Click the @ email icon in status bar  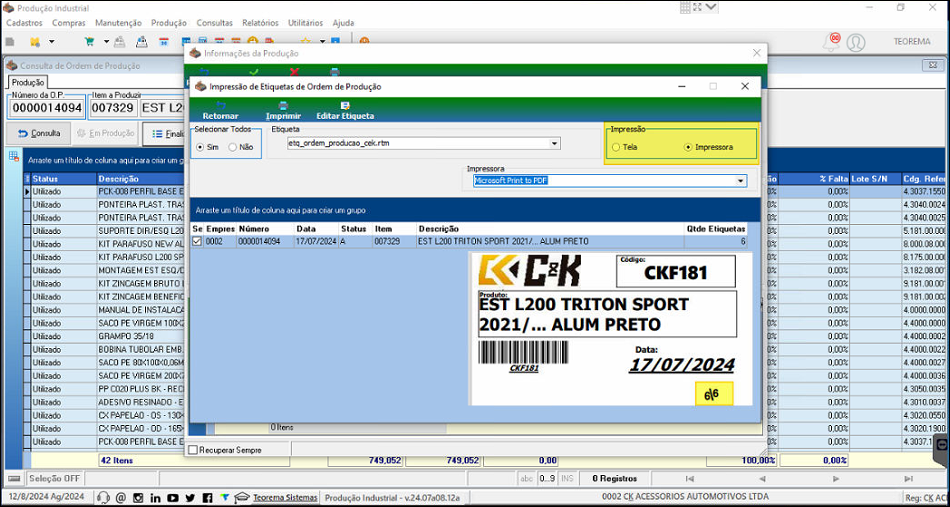tap(120, 497)
